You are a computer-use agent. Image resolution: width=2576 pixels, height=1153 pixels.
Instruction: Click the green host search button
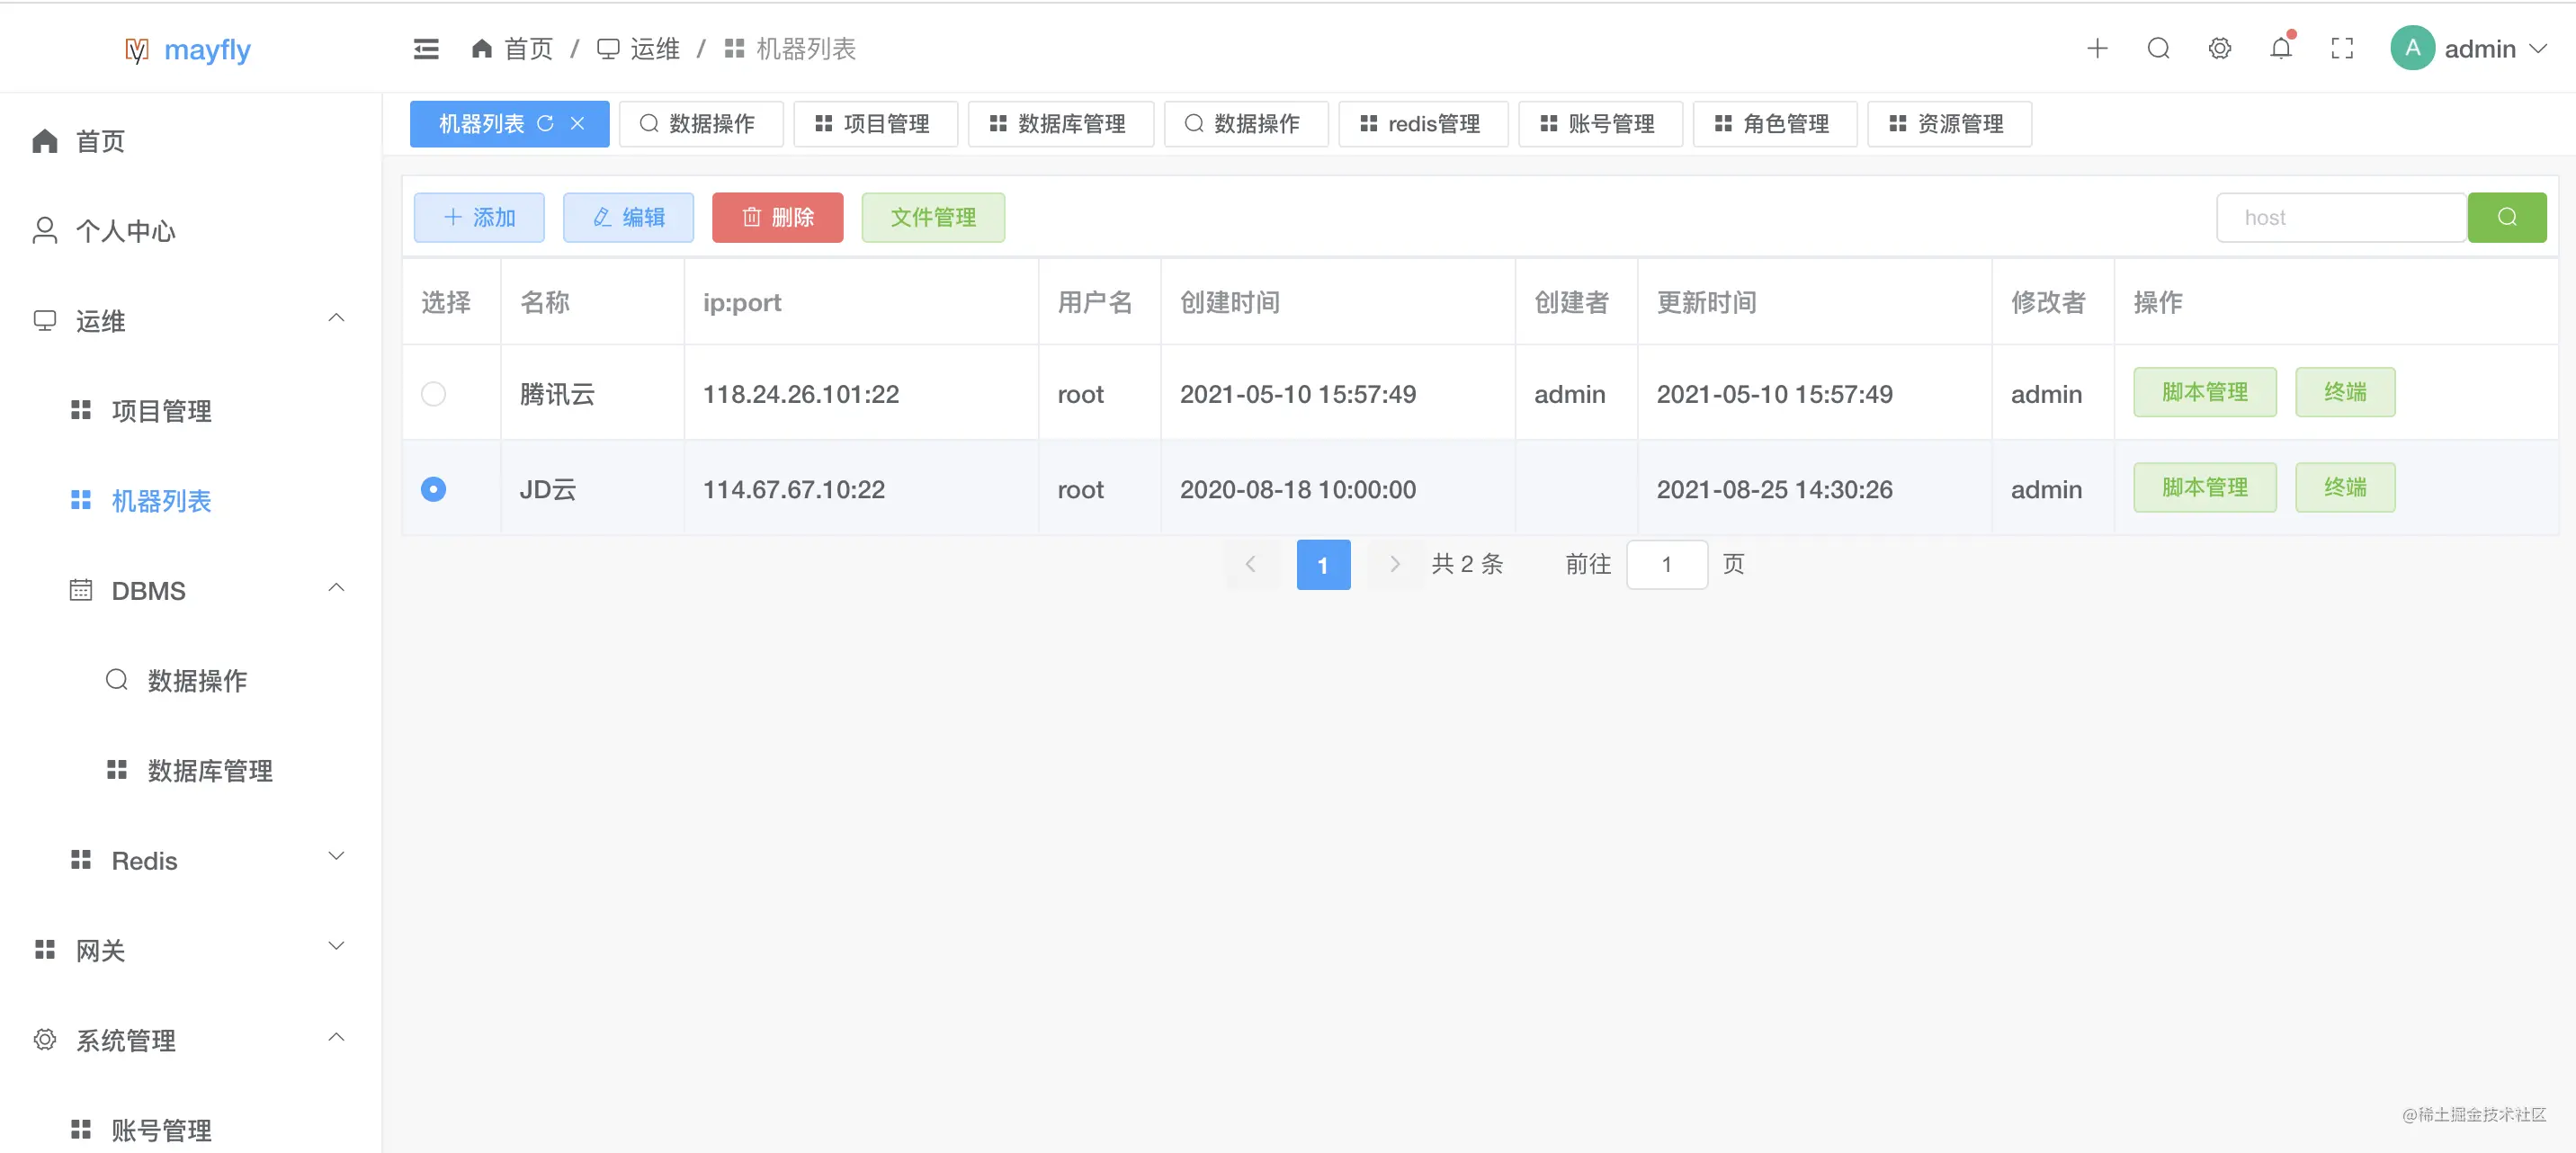point(2506,217)
